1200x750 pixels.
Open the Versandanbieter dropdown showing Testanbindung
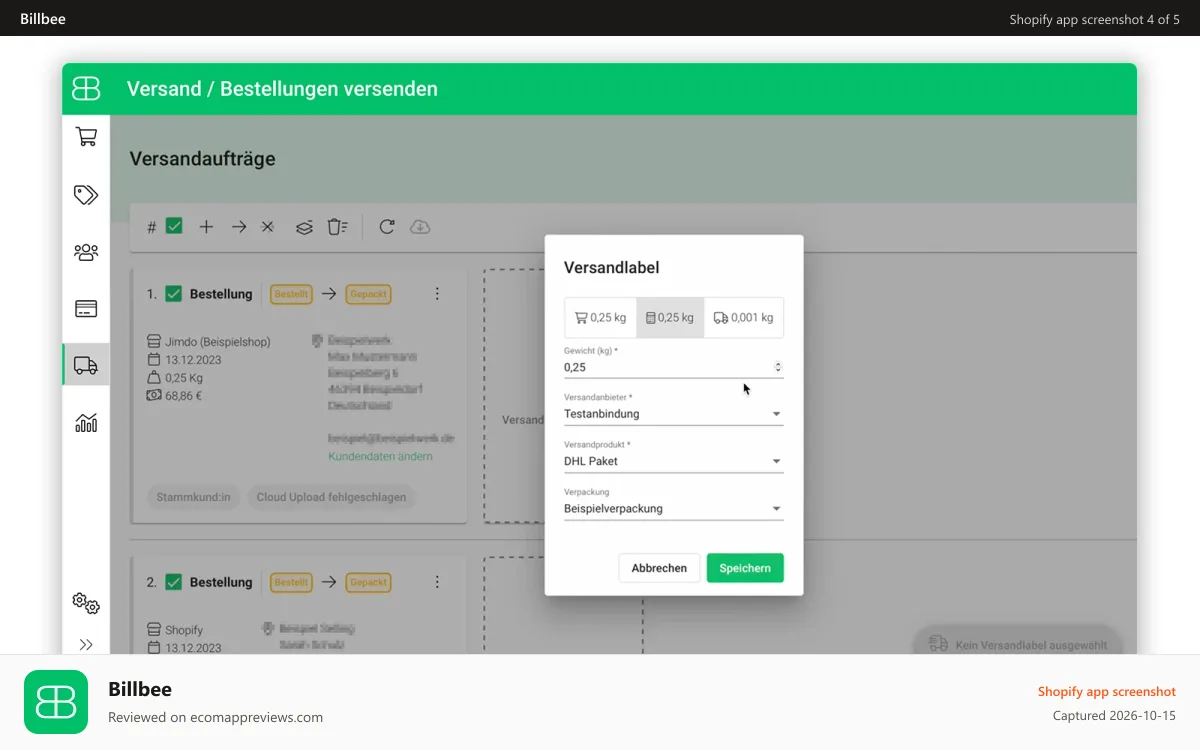pos(673,414)
